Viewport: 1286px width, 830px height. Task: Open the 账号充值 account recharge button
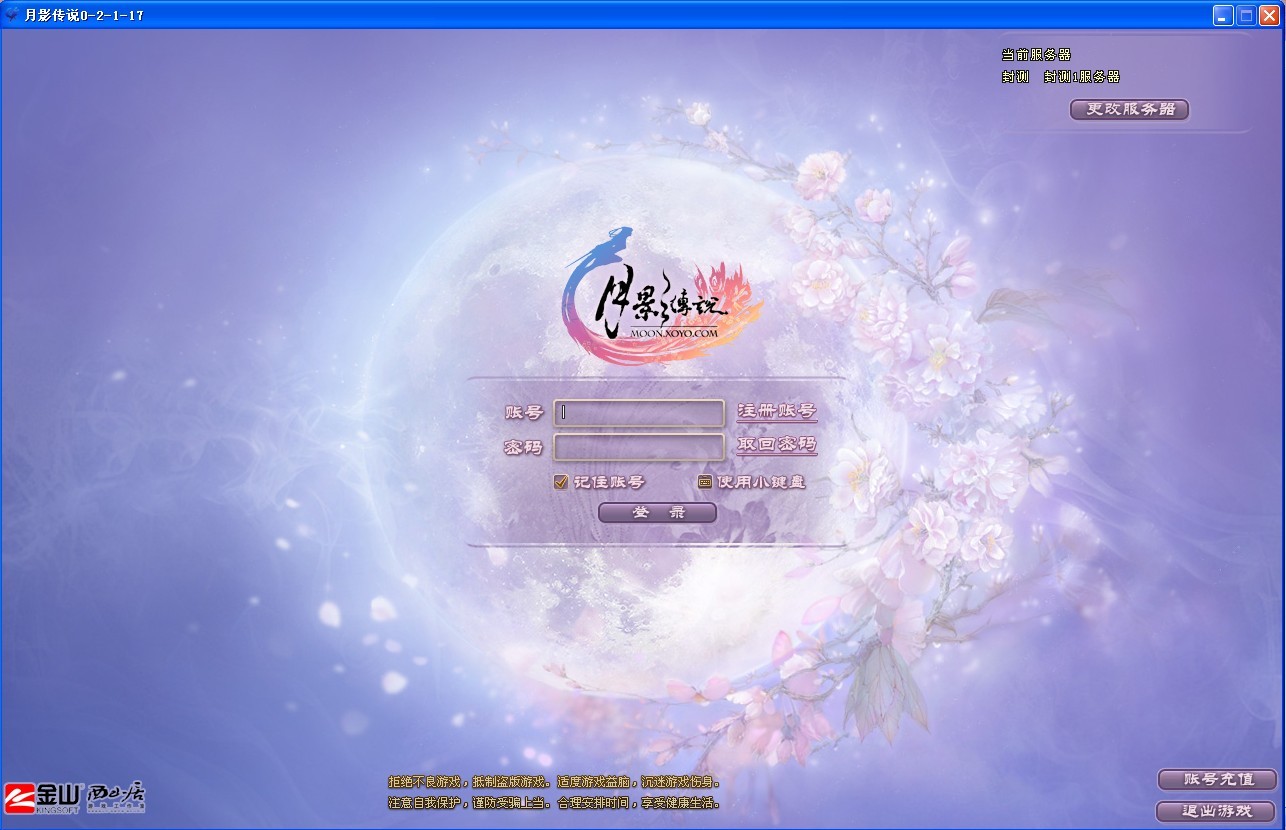pyautogui.click(x=1217, y=779)
